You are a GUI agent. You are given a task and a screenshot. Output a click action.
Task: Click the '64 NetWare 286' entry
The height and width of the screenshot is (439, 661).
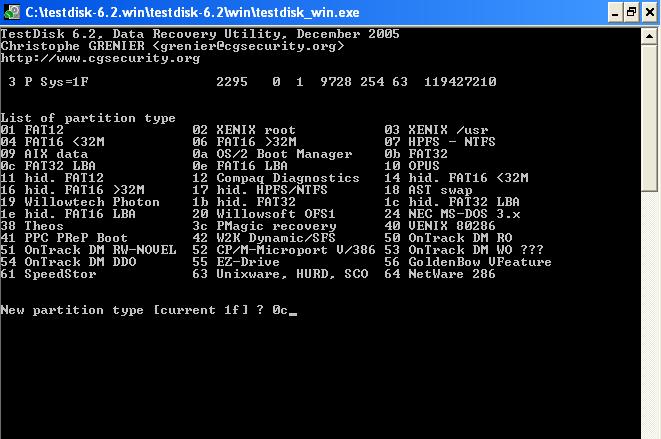point(440,274)
